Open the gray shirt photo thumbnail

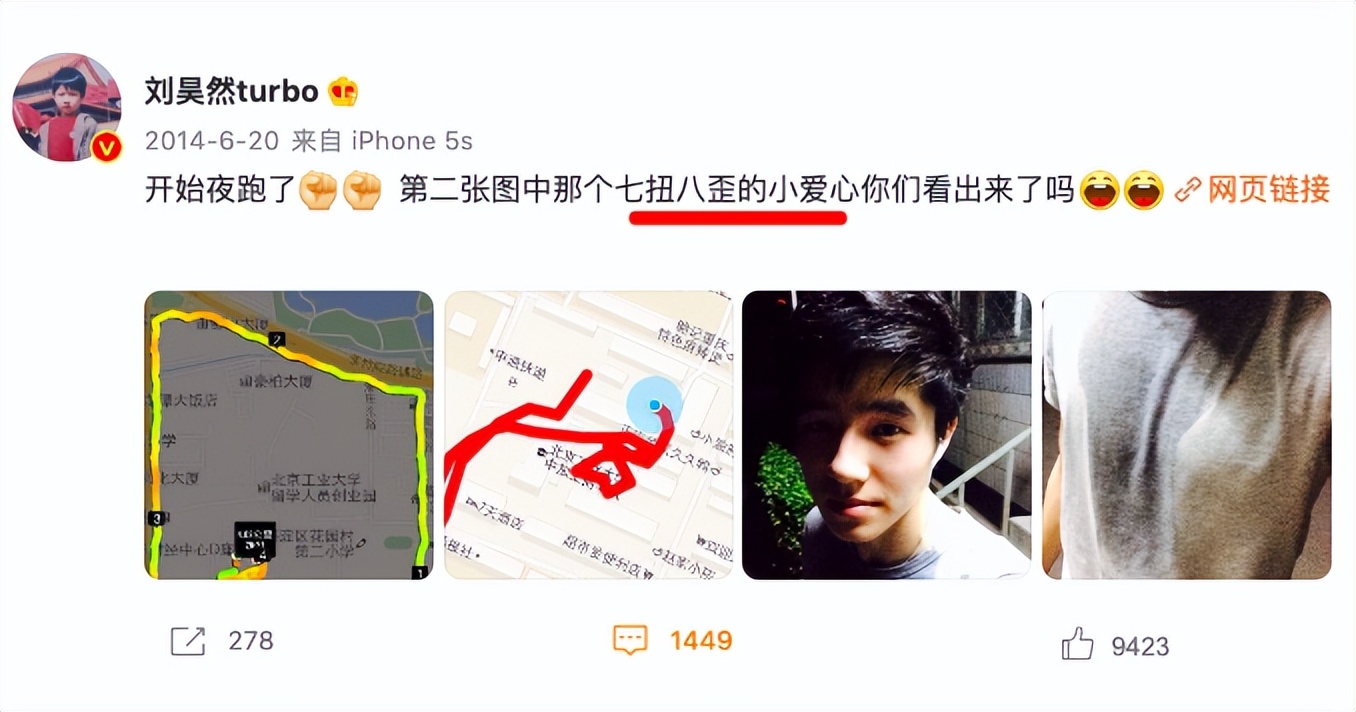coord(1187,435)
